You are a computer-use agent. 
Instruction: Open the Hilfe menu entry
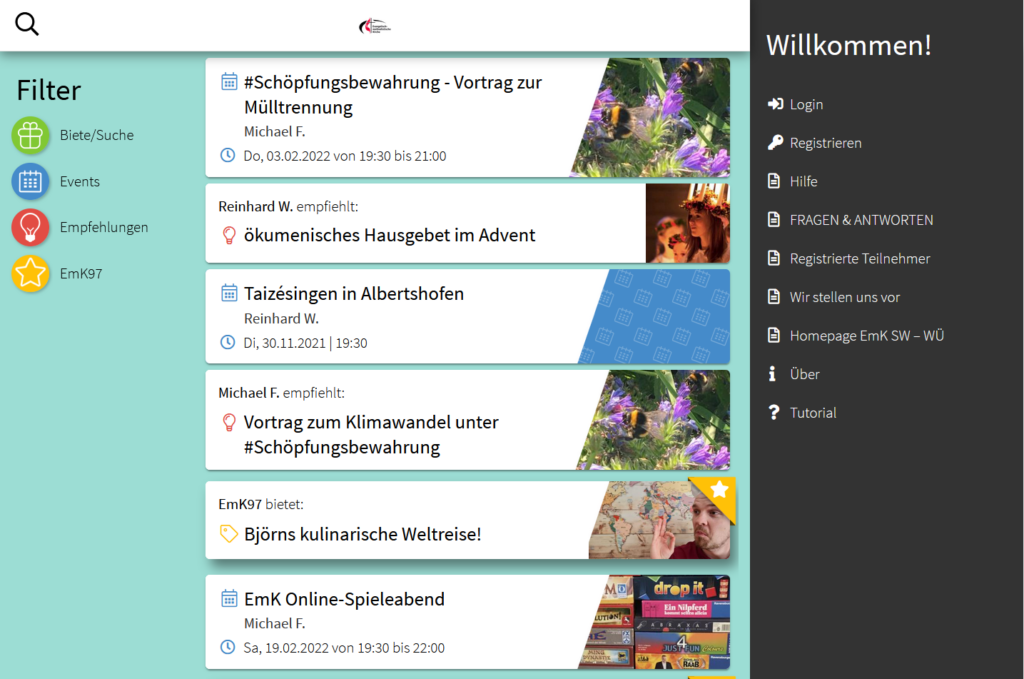(x=803, y=181)
